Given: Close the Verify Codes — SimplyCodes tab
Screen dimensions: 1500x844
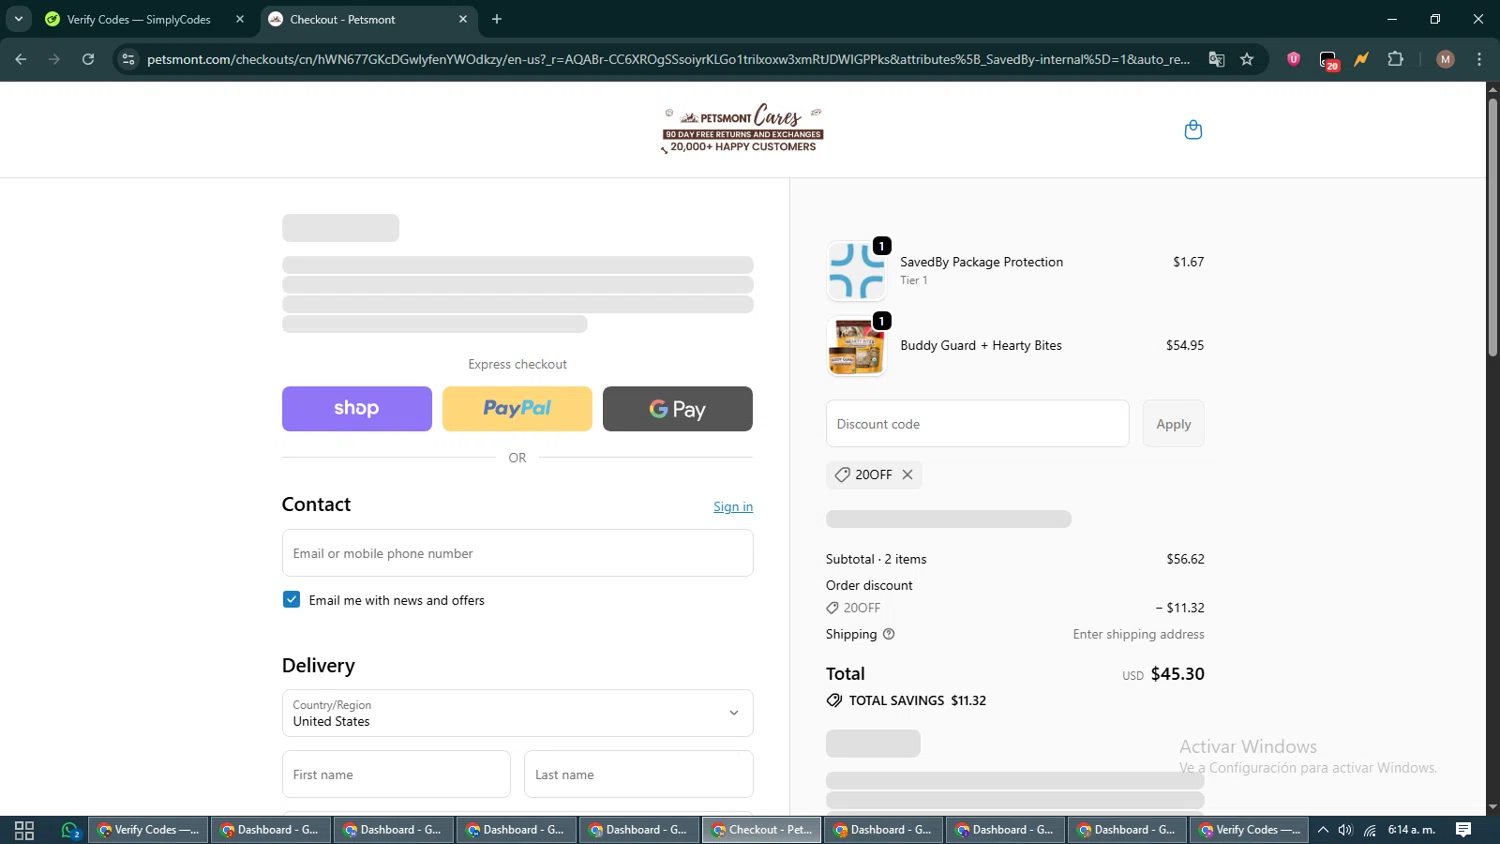Looking at the screenshot, I should click(240, 19).
